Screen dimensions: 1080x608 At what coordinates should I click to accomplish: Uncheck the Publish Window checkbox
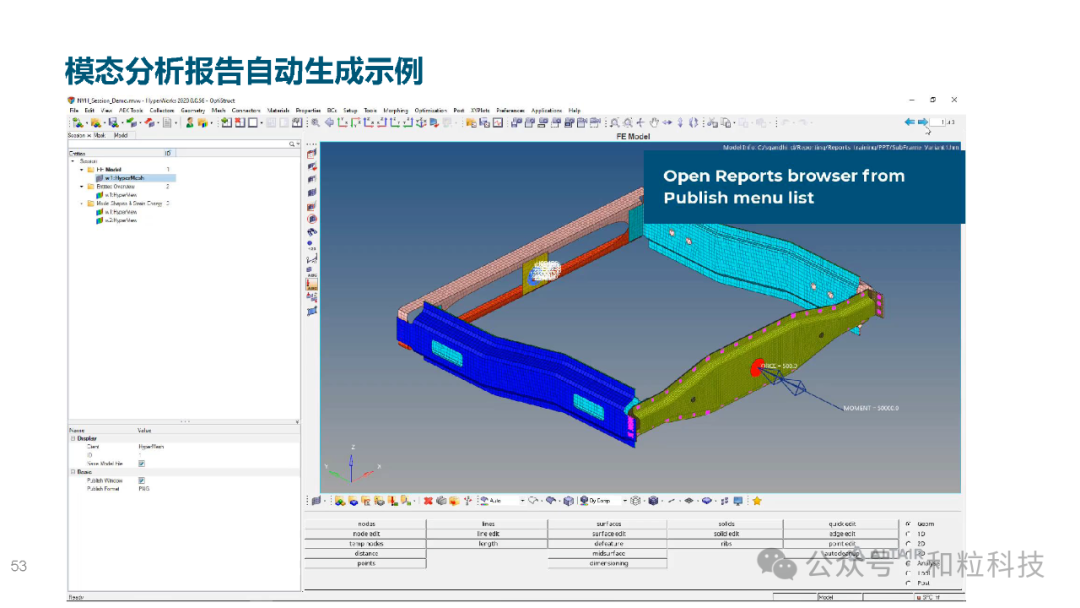141,480
